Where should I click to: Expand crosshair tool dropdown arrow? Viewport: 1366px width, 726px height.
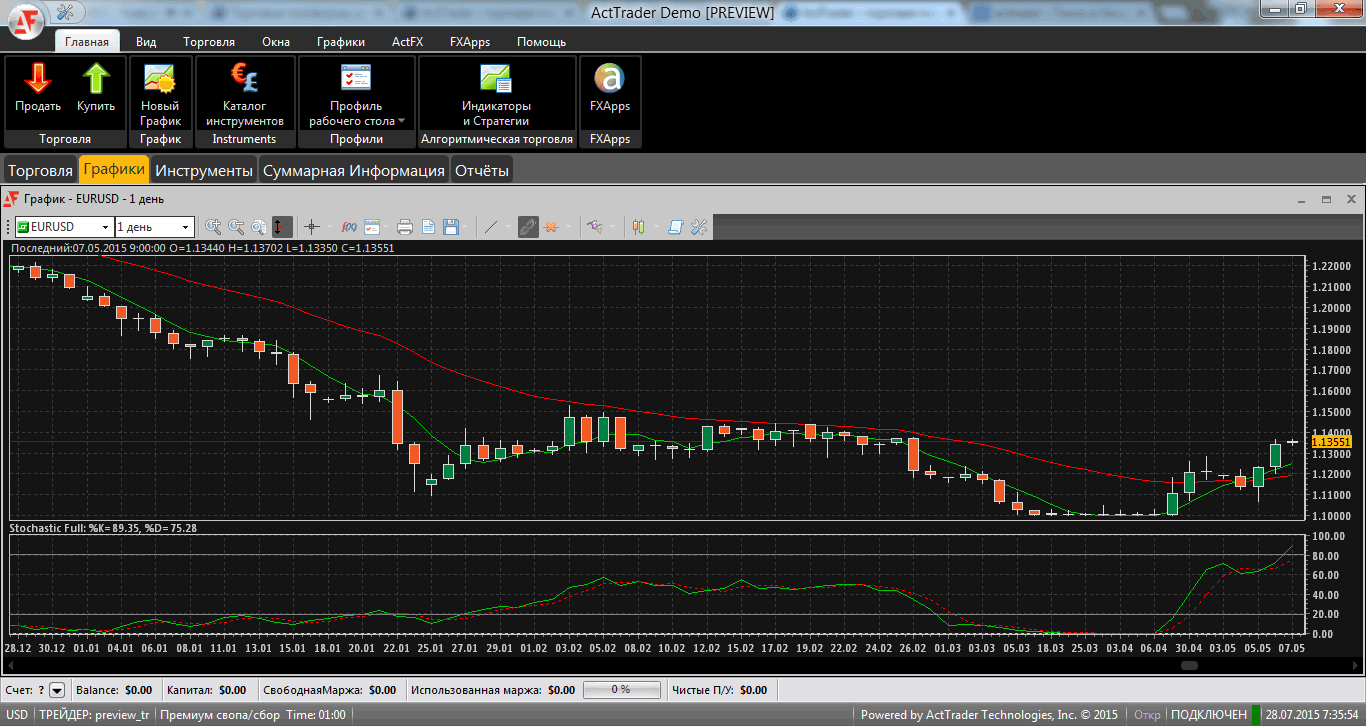point(329,227)
